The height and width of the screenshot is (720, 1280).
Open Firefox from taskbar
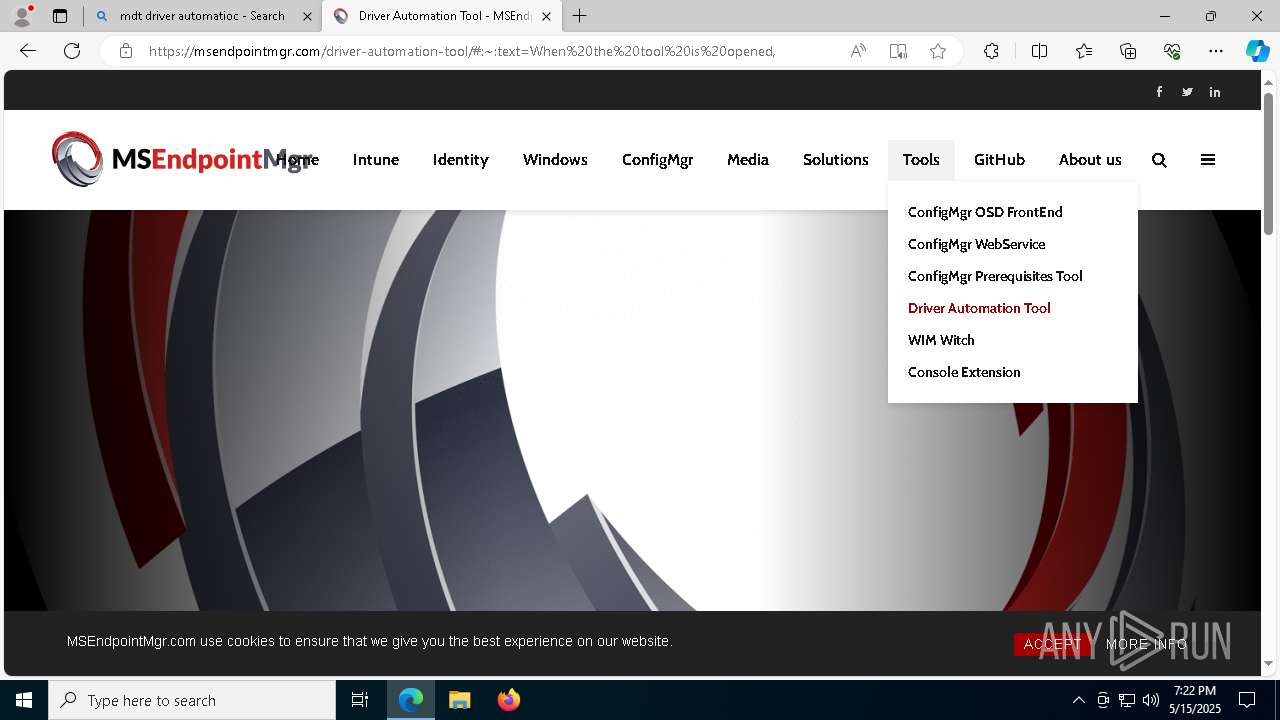pyautogui.click(x=508, y=700)
